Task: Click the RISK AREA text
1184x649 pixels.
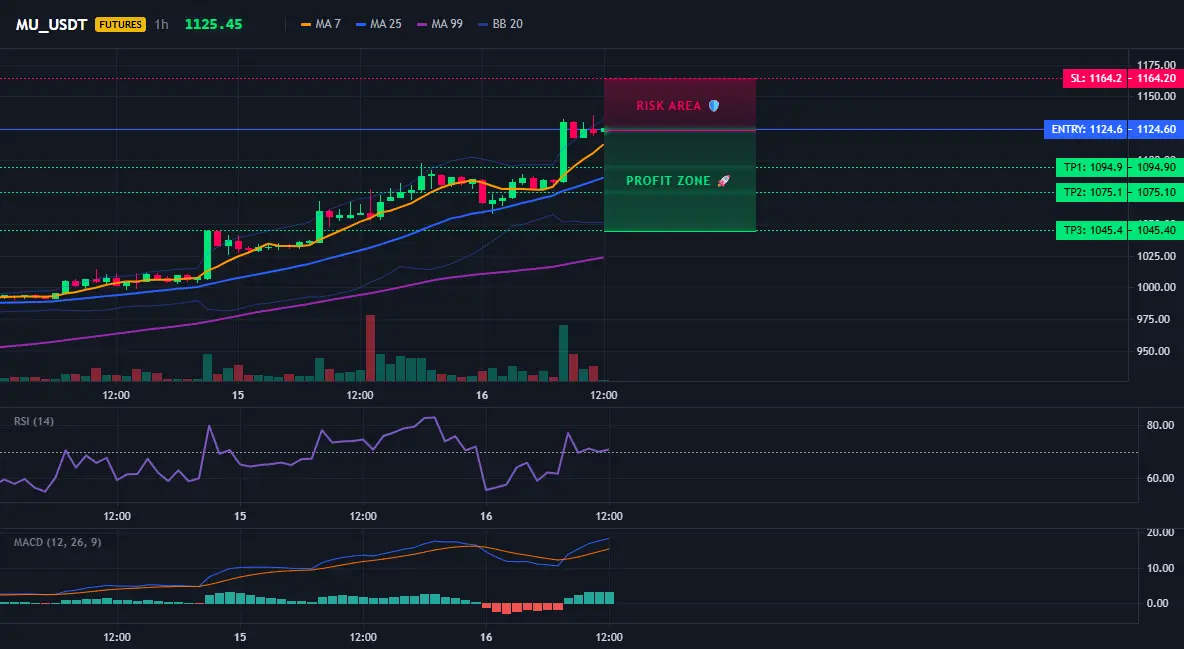Action: tap(668, 106)
